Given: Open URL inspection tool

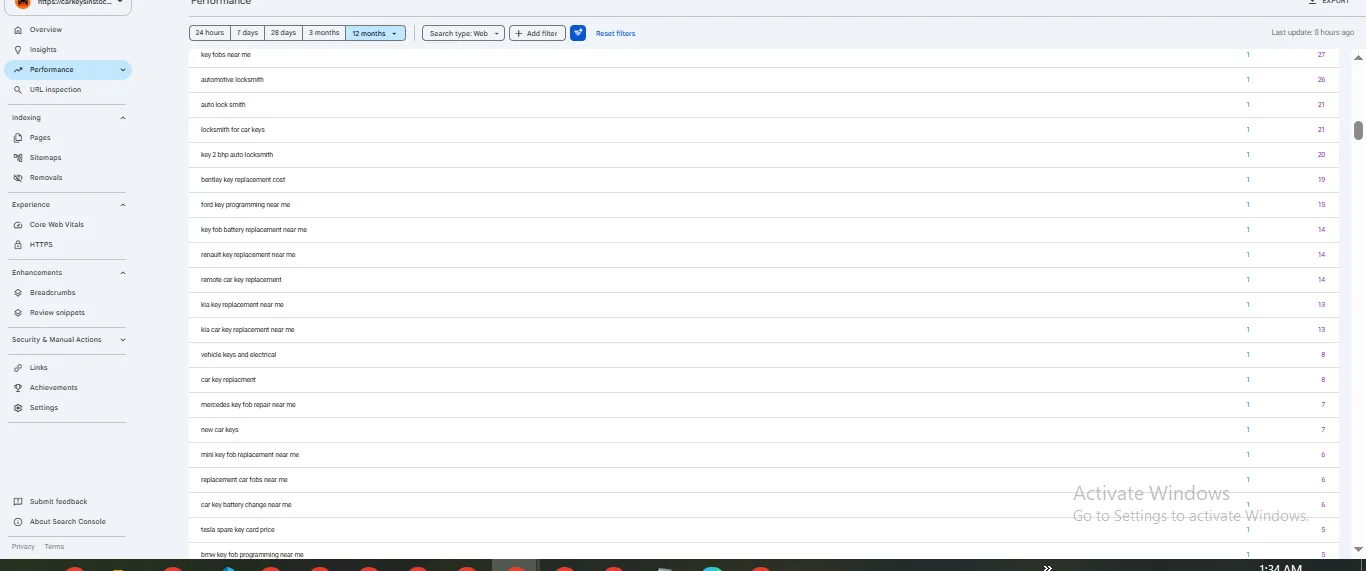Looking at the screenshot, I should [x=55, y=90].
